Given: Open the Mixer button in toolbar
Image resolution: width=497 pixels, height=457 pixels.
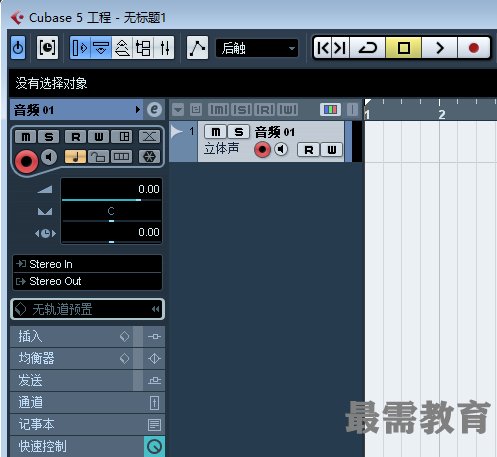Looking at the screenshot, I should [x=164, y=48].
